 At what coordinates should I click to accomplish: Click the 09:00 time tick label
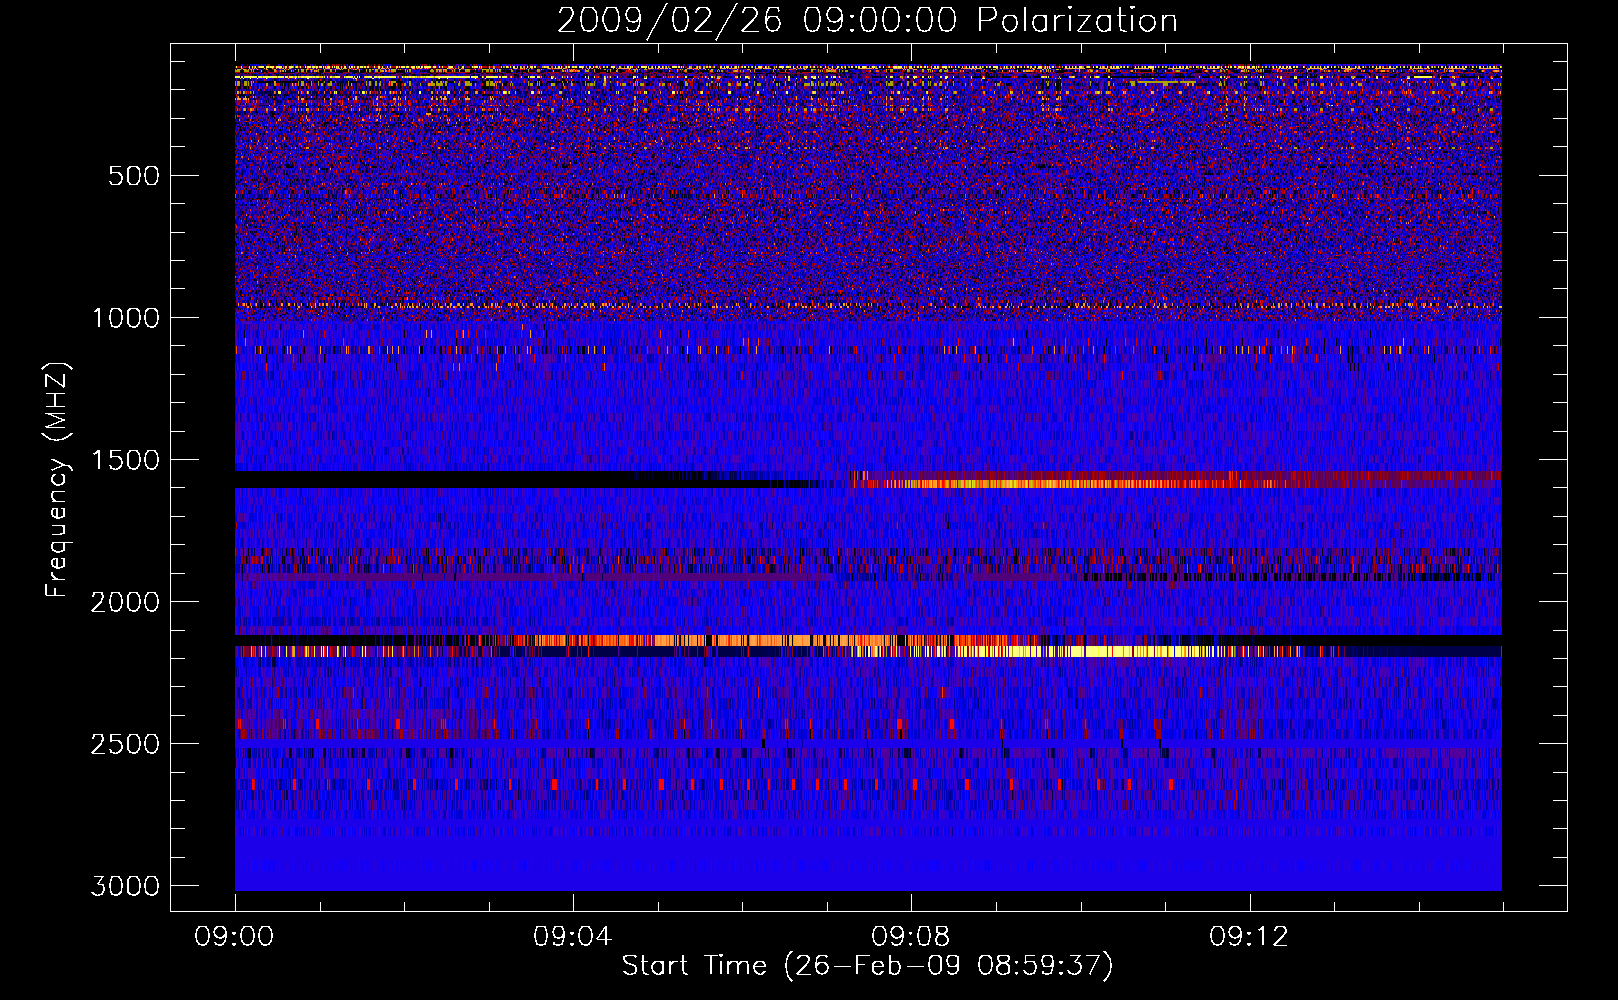(235, 937)
